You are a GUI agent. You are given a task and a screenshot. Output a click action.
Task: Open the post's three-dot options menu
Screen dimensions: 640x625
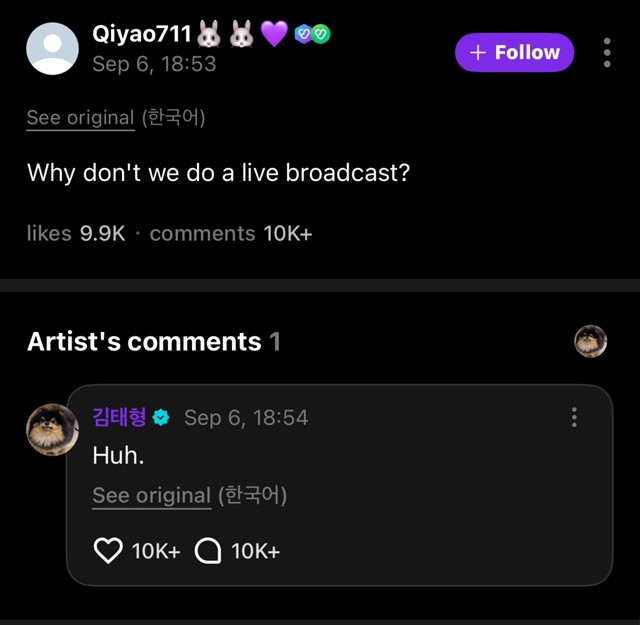pyautogui.click(x=607, y=52)
